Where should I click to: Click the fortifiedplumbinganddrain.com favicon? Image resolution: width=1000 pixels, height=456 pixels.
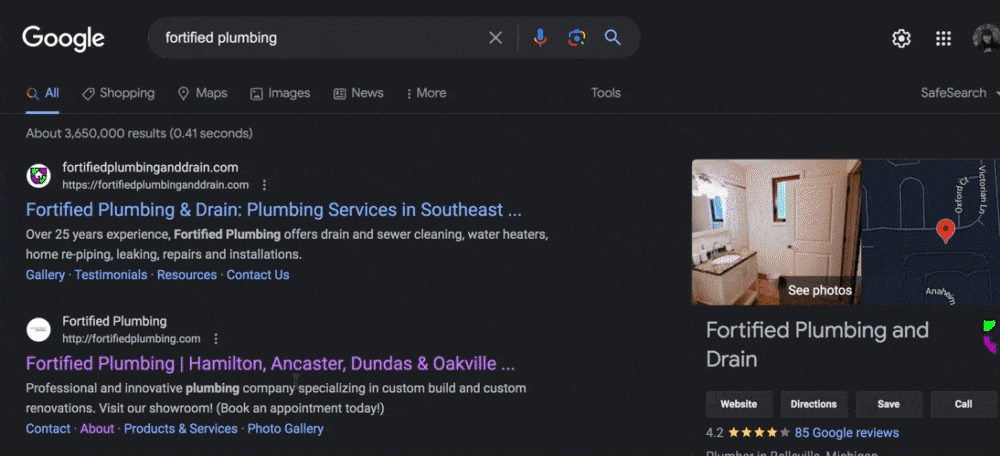[x=38, y=175]
